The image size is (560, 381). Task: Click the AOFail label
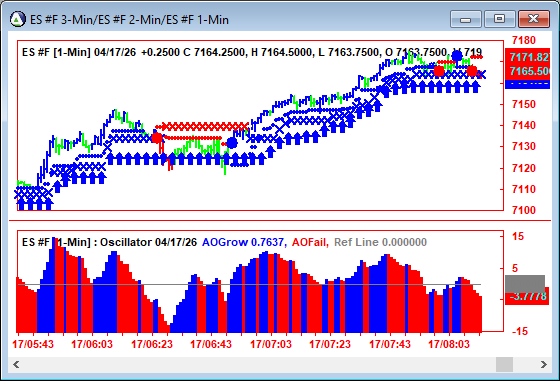coord(310,242)
